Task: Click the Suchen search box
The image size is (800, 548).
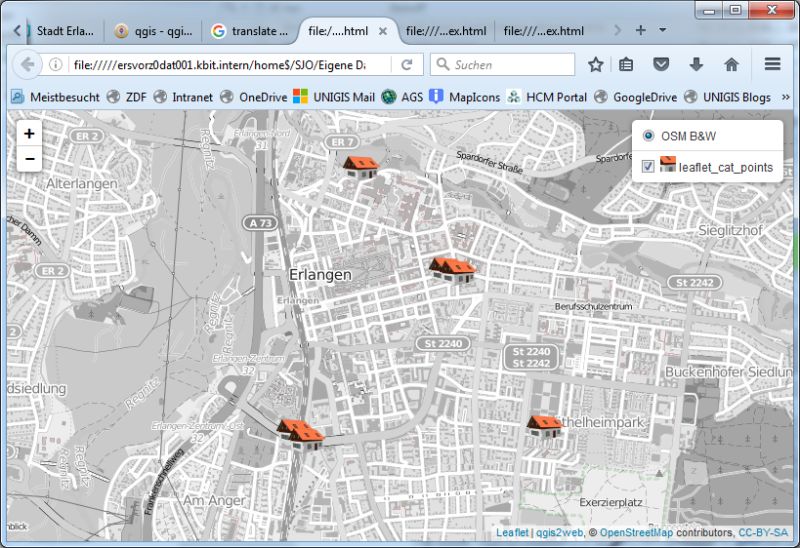Action: 503,65
